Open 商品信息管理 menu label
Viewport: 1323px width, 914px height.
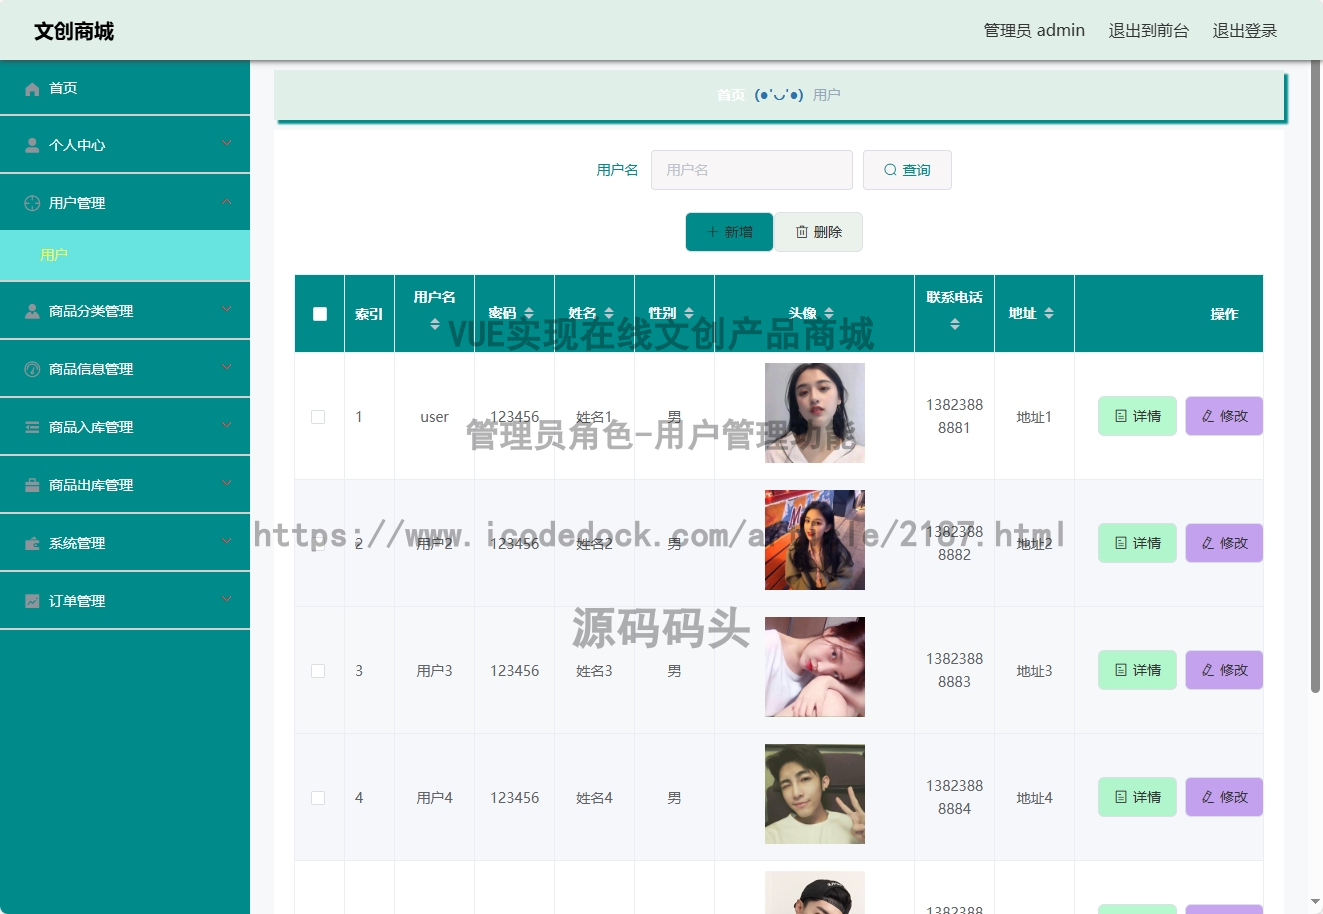[x=91, y=369]
